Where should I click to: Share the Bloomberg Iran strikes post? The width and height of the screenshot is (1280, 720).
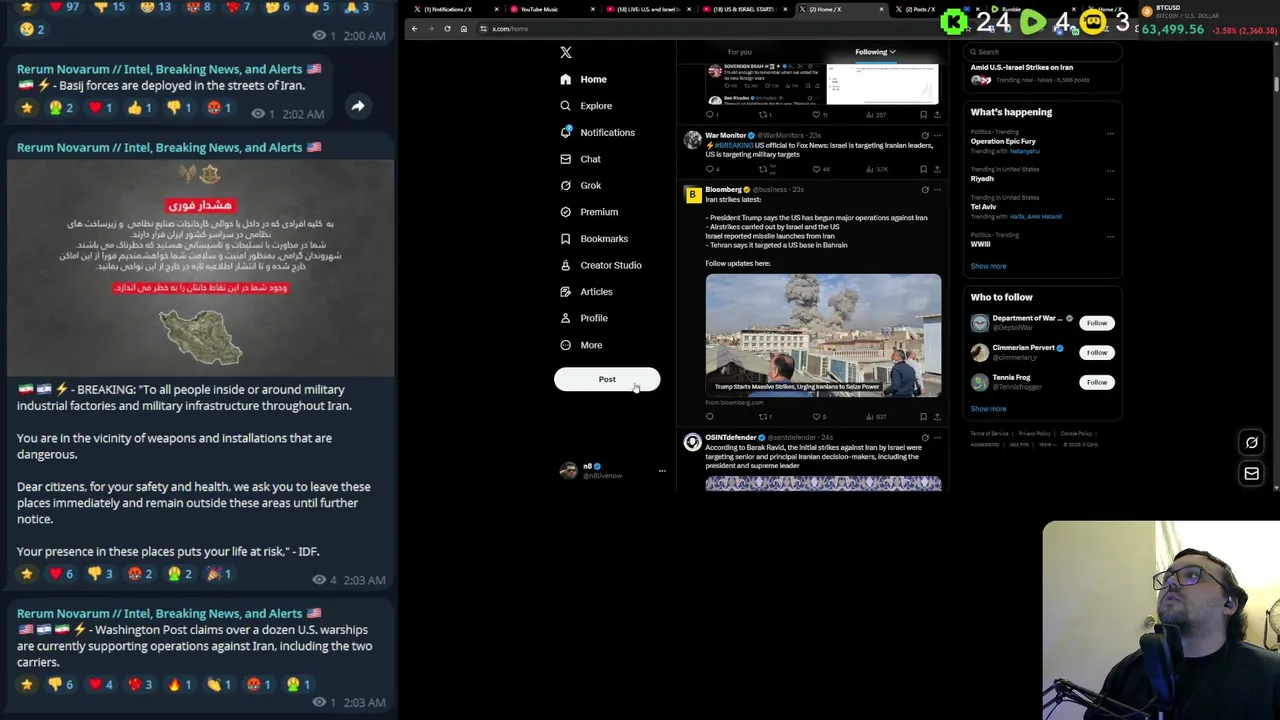pyautogui.click(x=937, y=417)
